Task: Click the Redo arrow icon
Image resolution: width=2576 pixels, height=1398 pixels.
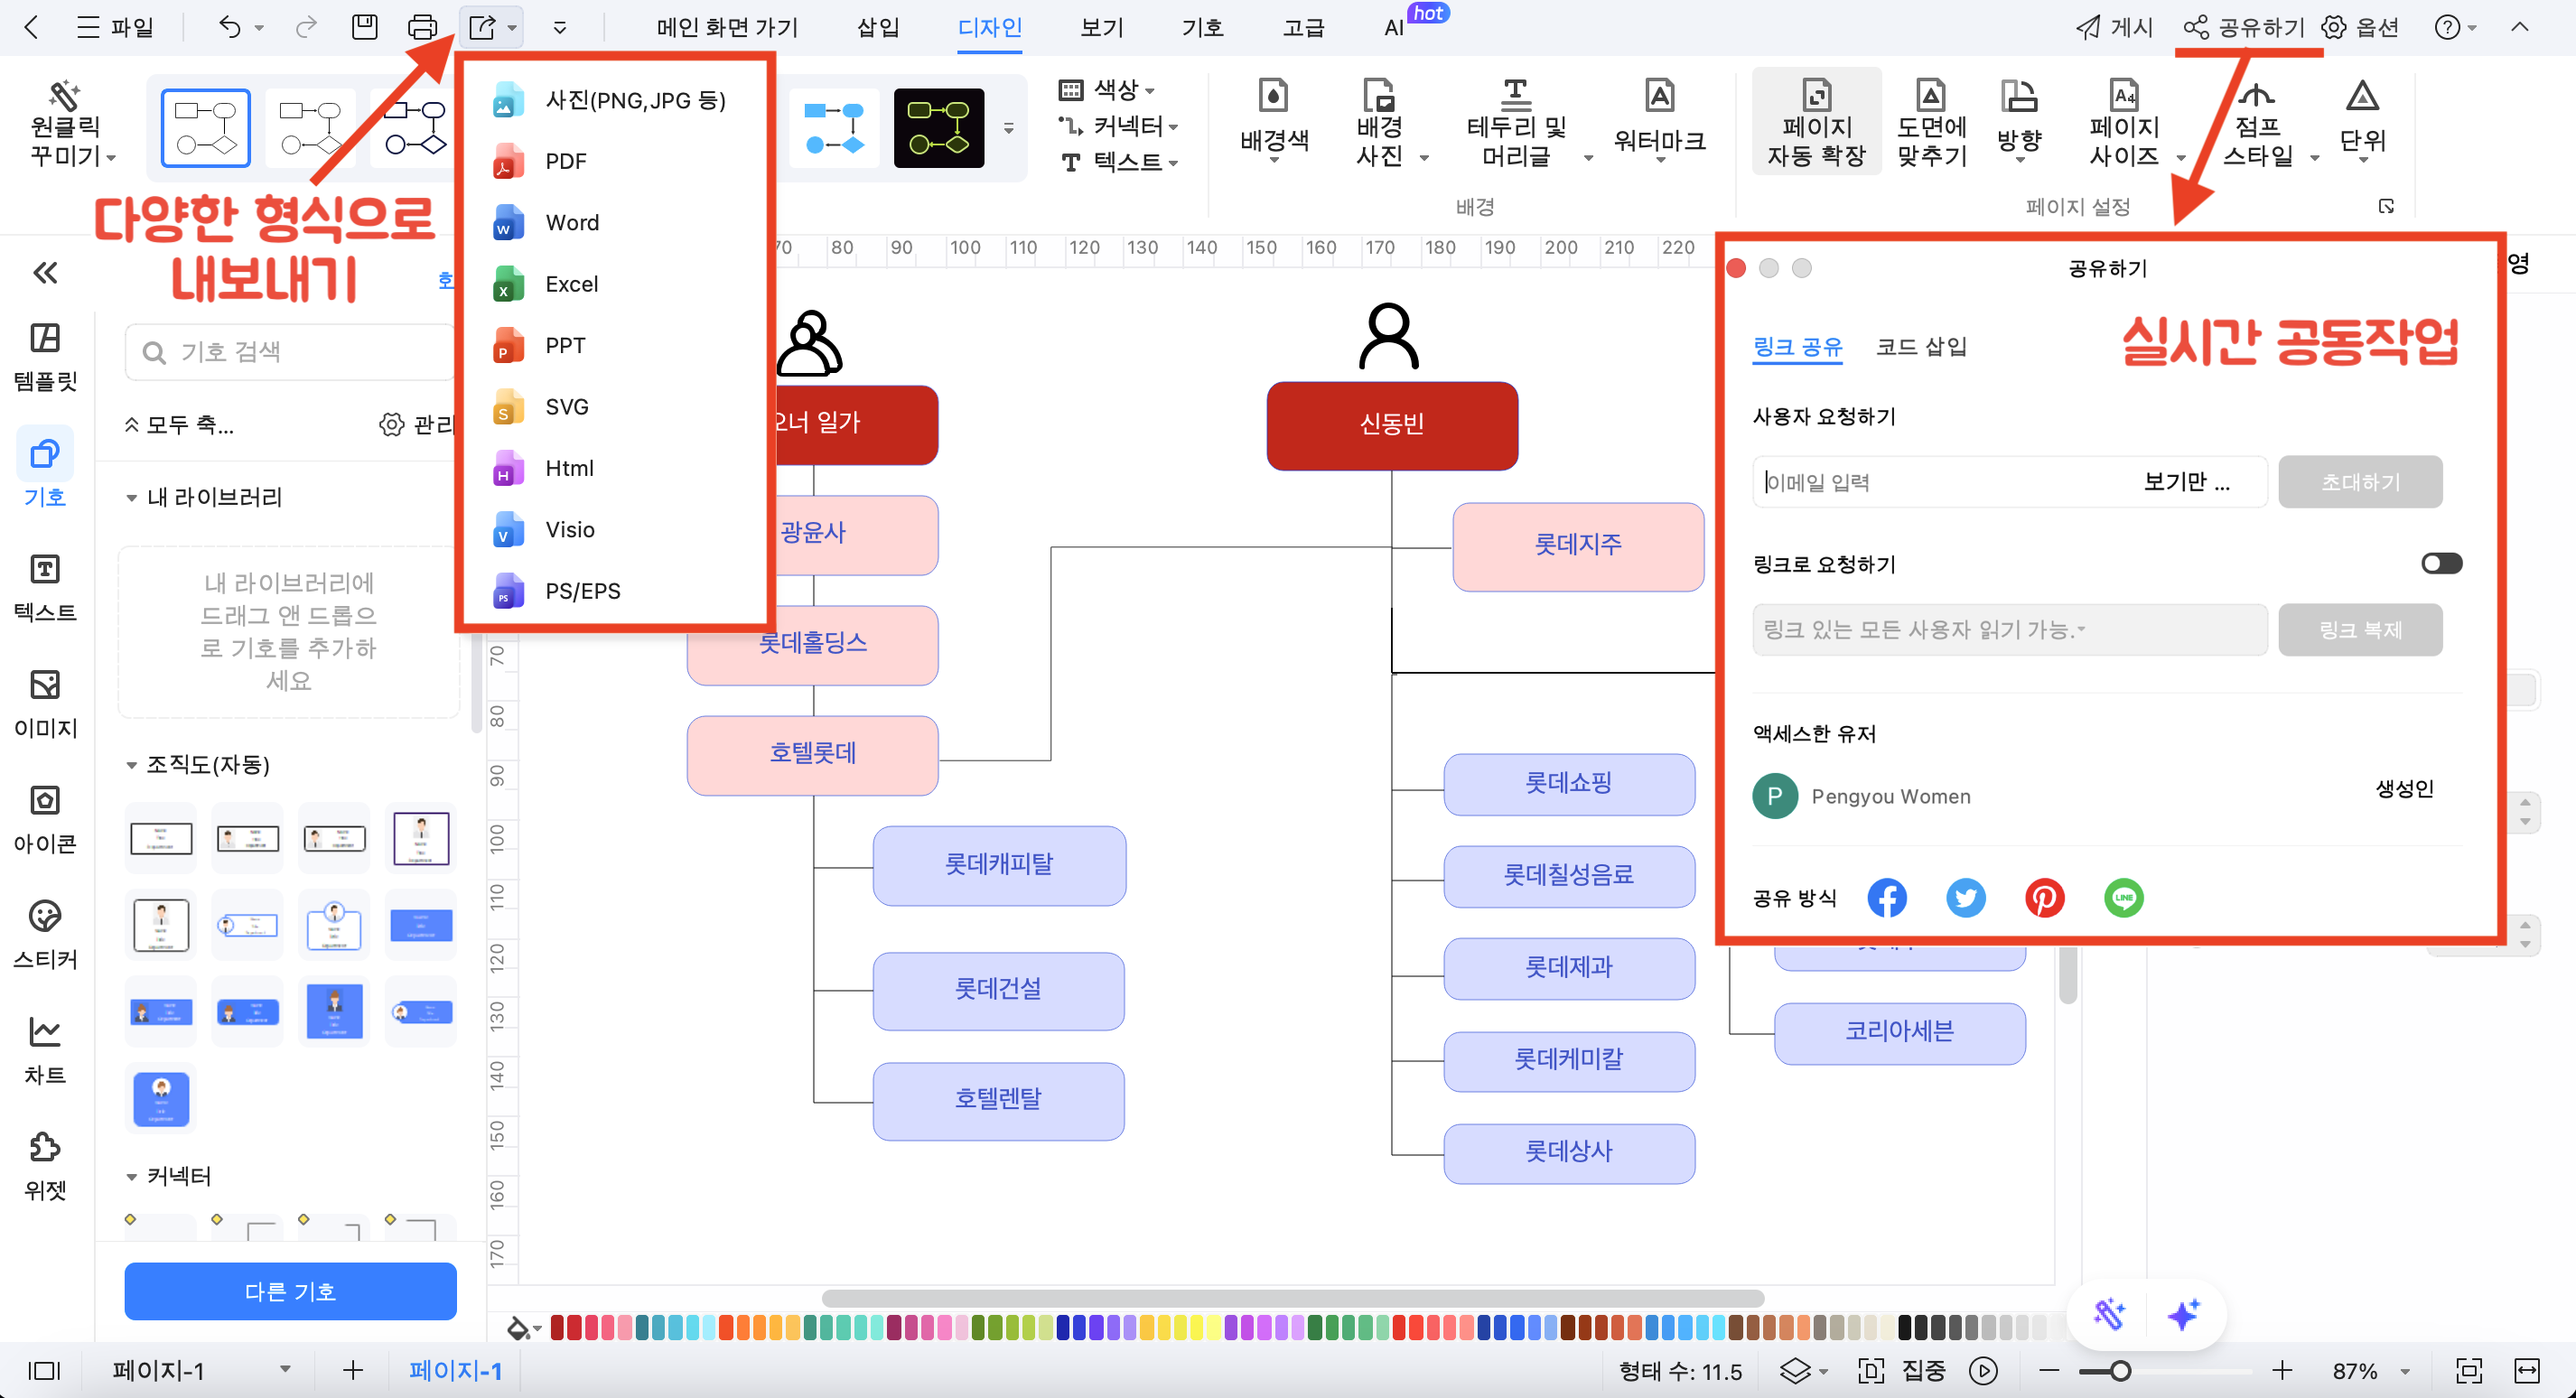Action: [306, 27]
